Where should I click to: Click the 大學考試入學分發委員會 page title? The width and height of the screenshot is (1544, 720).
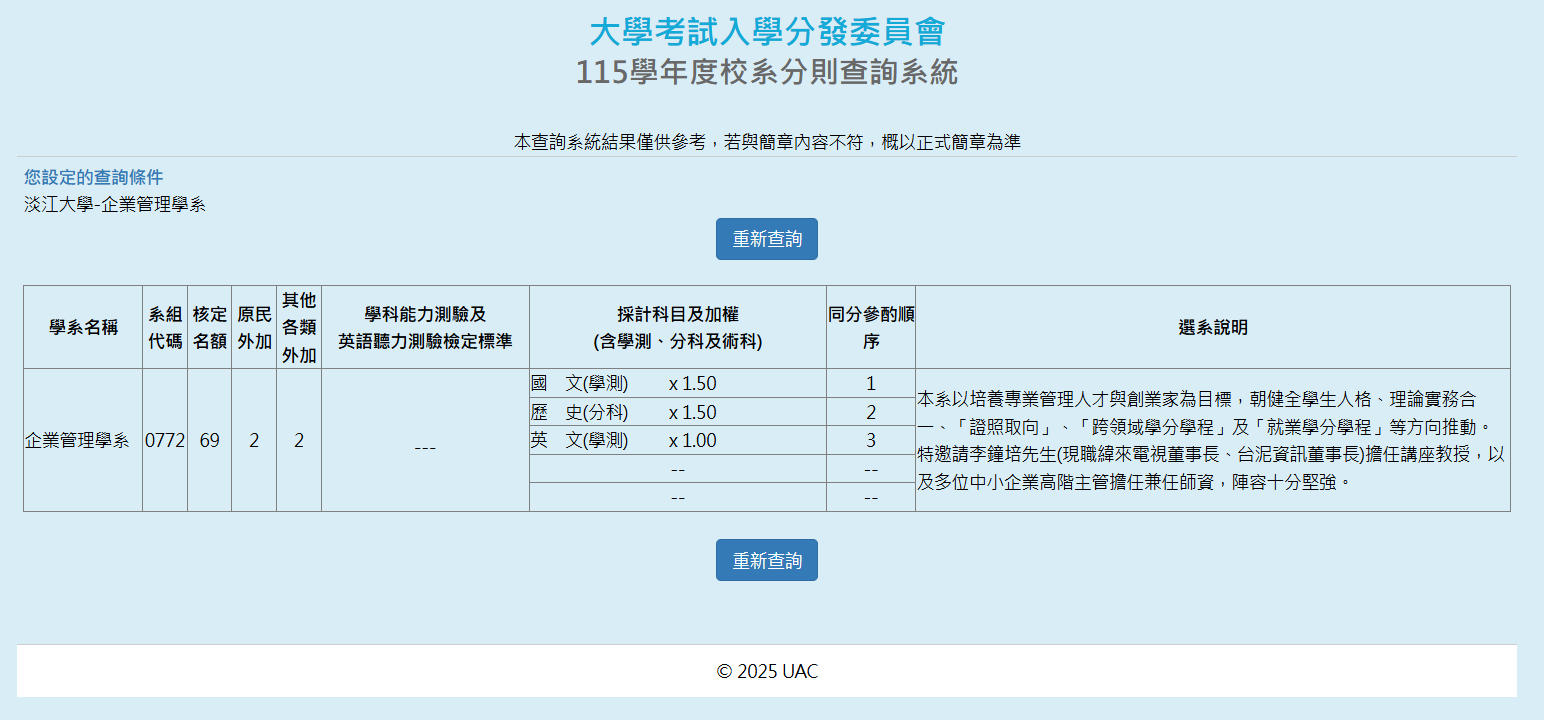(766, 32)
